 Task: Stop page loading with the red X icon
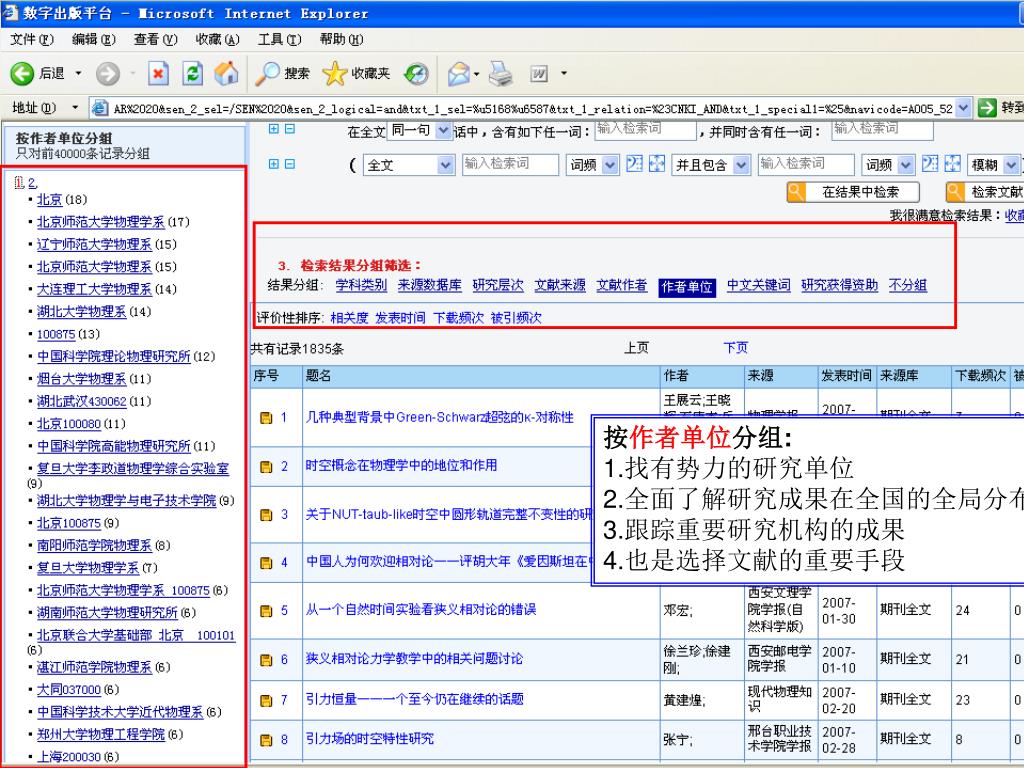click(158, 73)
